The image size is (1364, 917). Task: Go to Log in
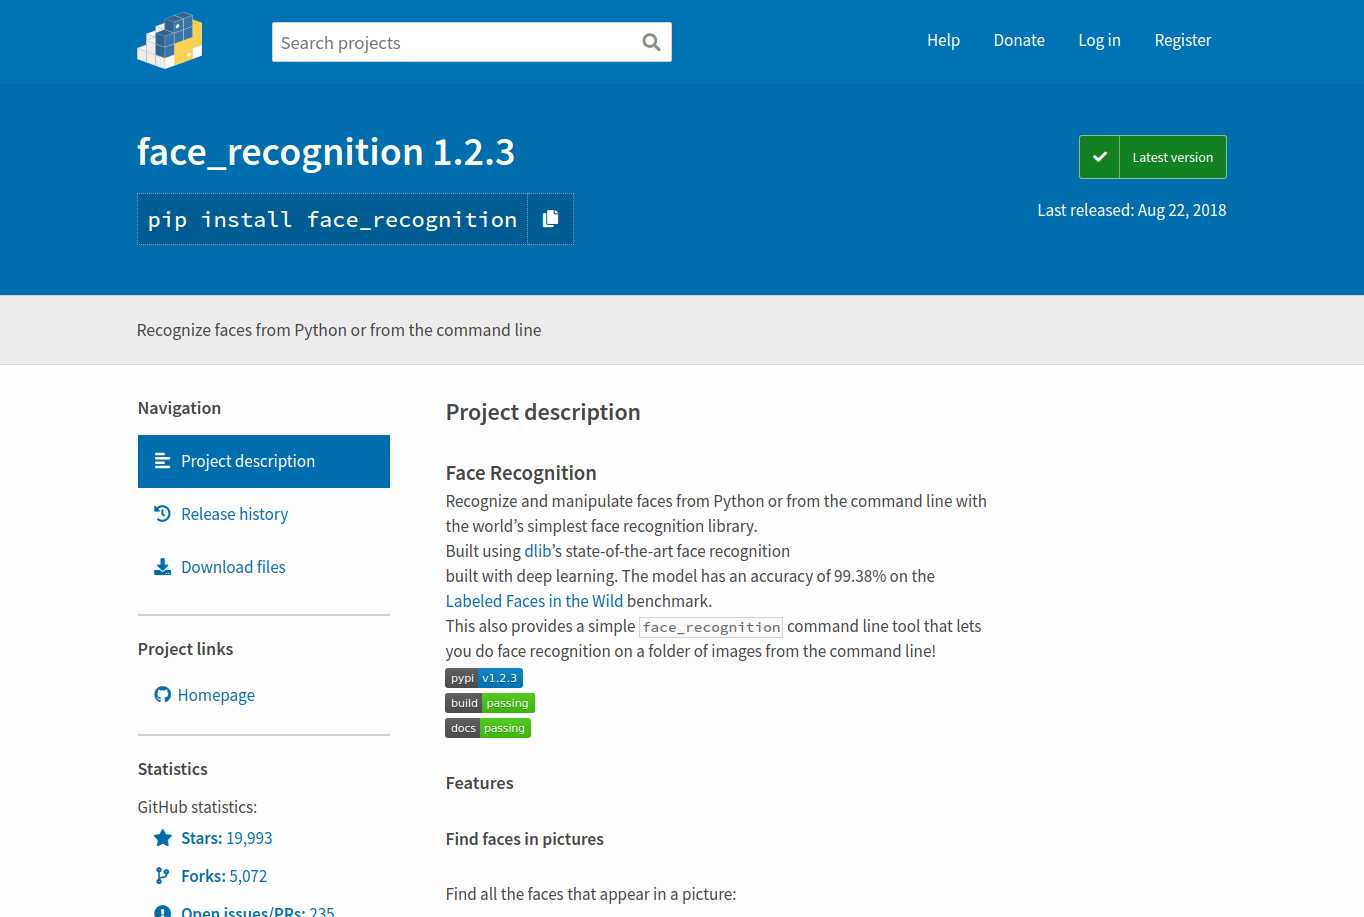click(1099, 40)
